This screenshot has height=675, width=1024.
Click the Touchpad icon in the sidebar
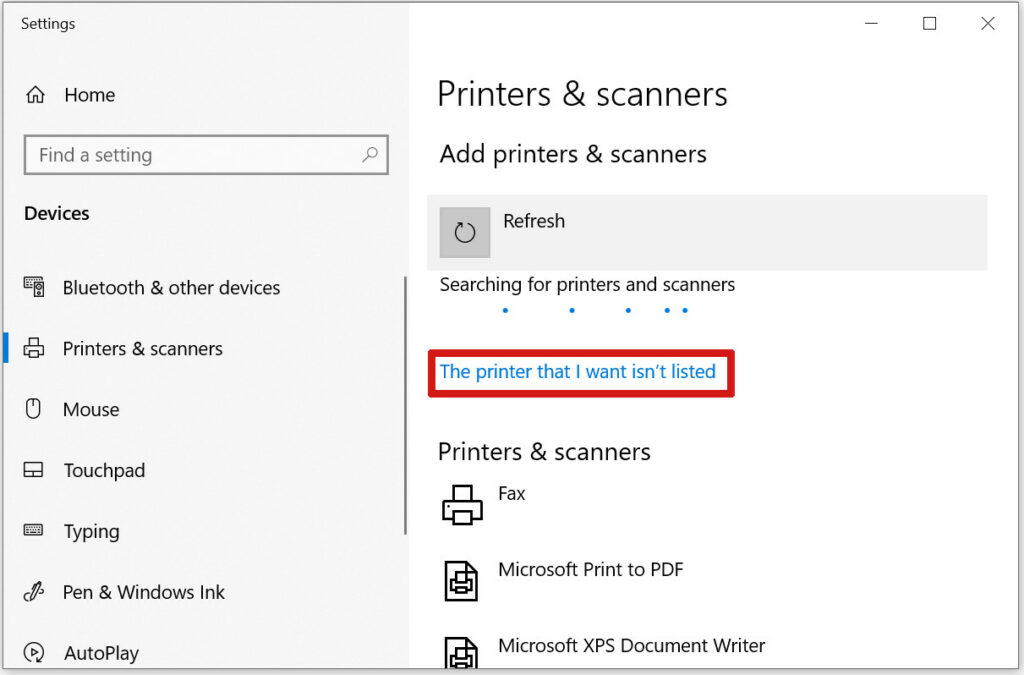tap(33, 469)
